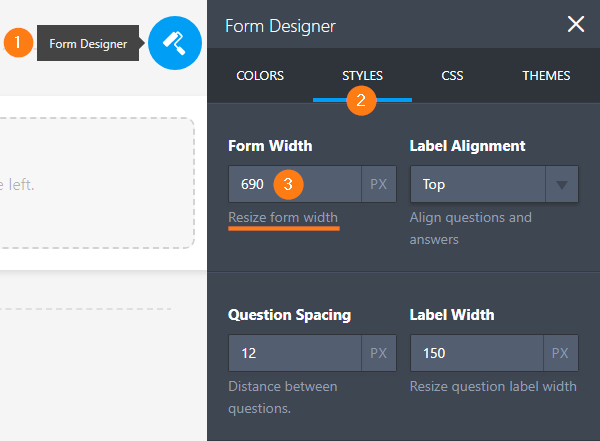Click the PX unit beside Form Width

[x=379, y=185]
